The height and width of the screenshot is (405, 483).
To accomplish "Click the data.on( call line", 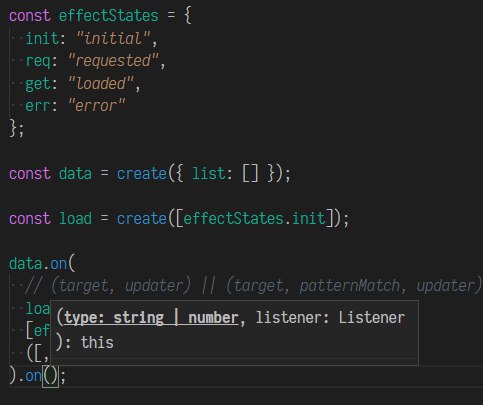I will point(42,264).
